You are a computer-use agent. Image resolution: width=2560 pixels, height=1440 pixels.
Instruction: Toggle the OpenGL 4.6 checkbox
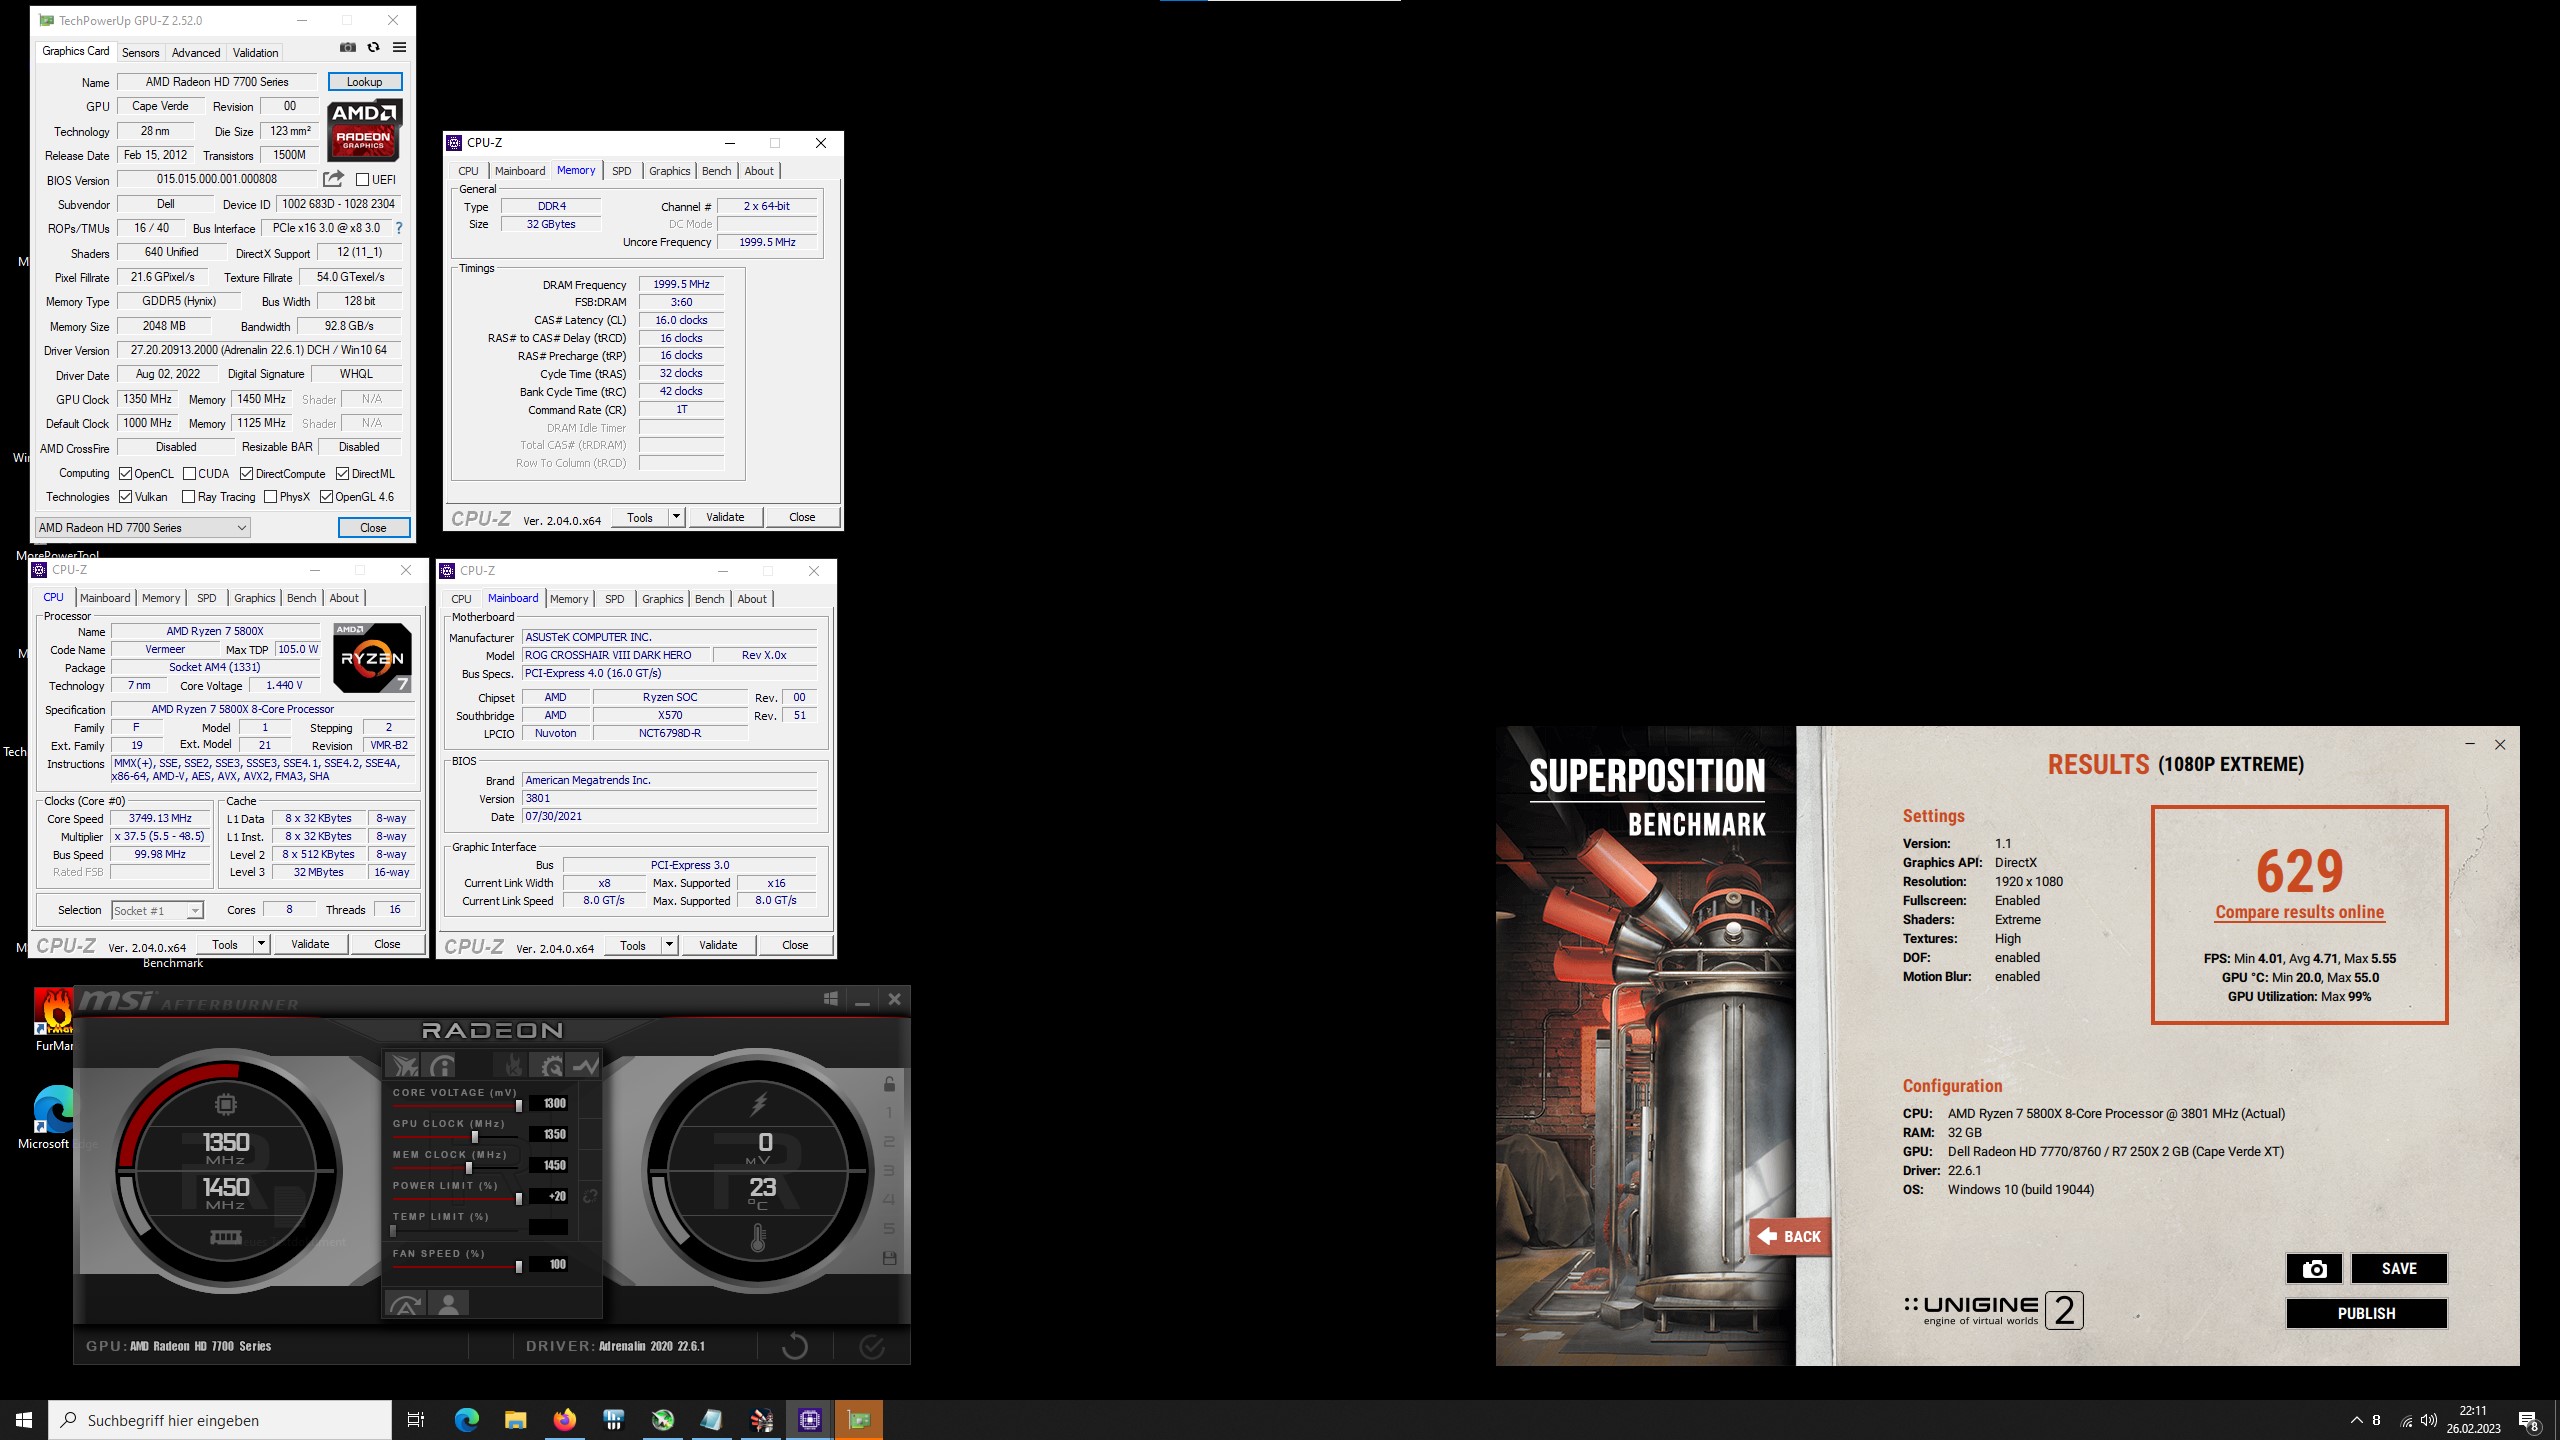(x=326, y=497)
